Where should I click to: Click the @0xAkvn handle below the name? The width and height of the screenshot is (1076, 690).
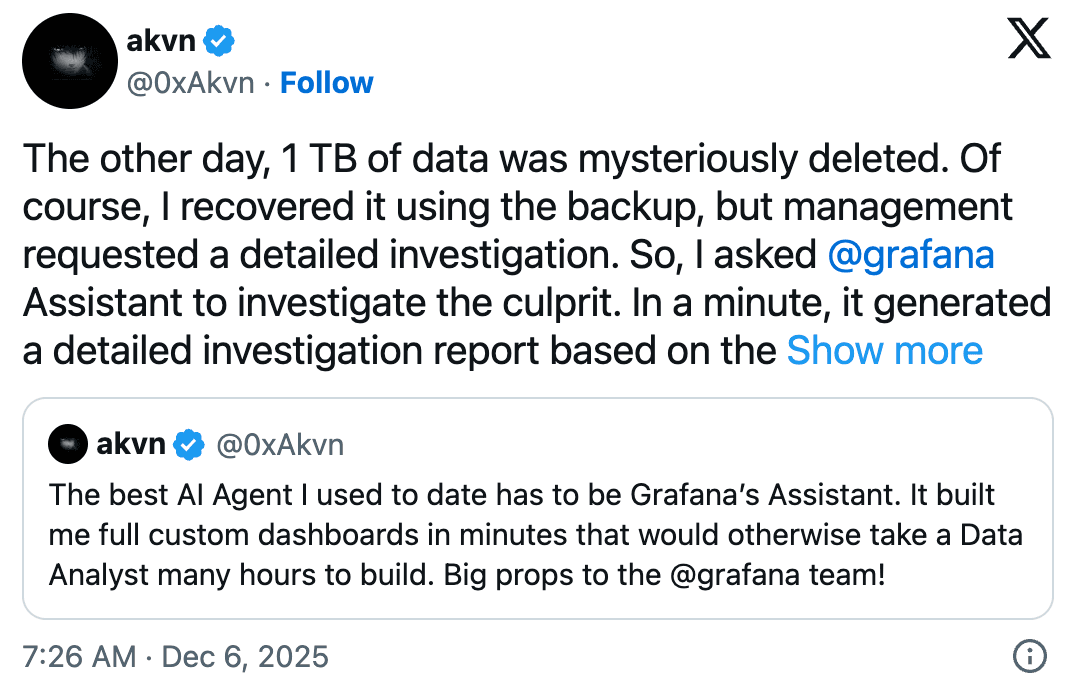[x=188, y=82]
